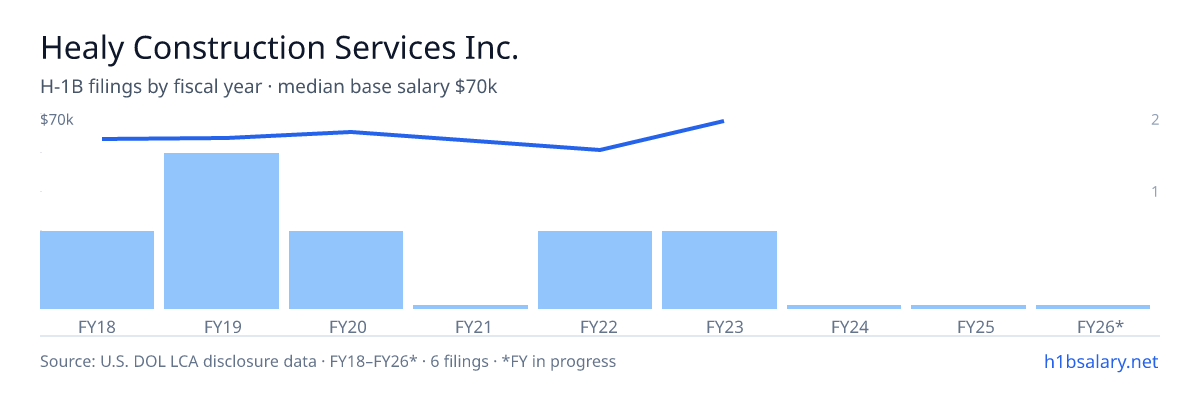Click the FY23 filings bar
The width and height of the screenshot is (1200, 400).
[719, 270]
